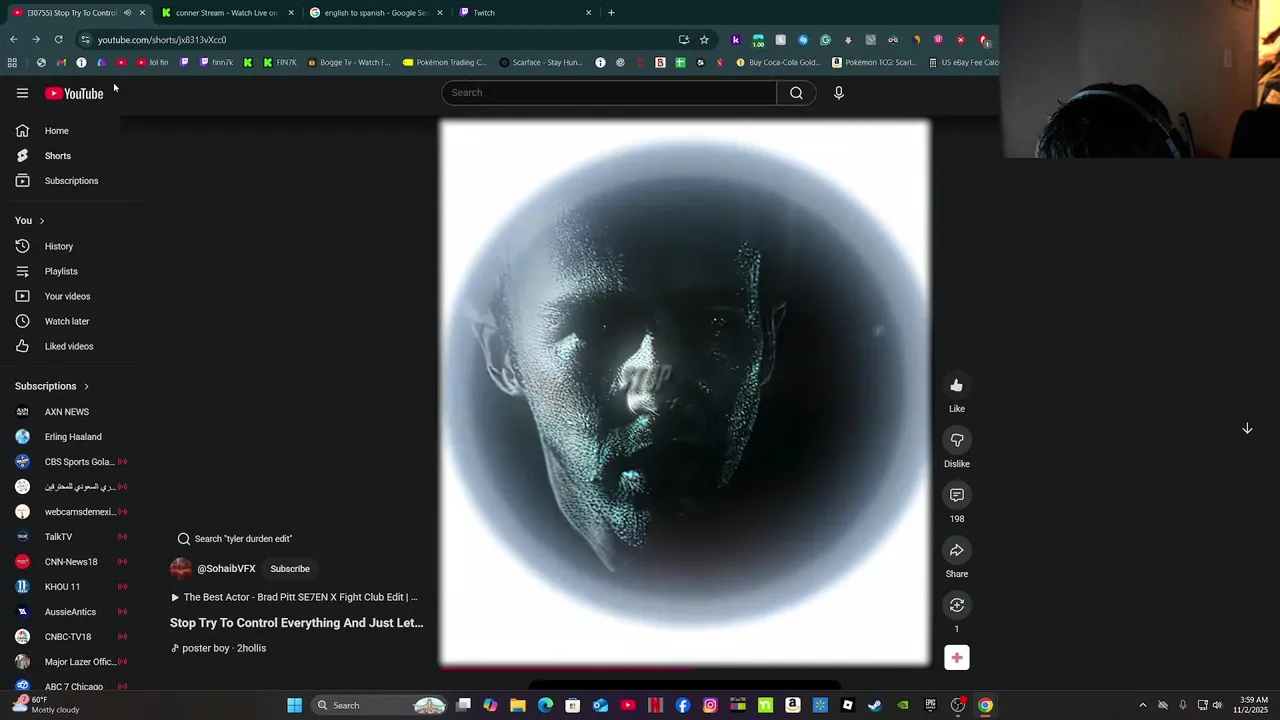Open the @SohaibVFX channel name

[x=226, y=569]
